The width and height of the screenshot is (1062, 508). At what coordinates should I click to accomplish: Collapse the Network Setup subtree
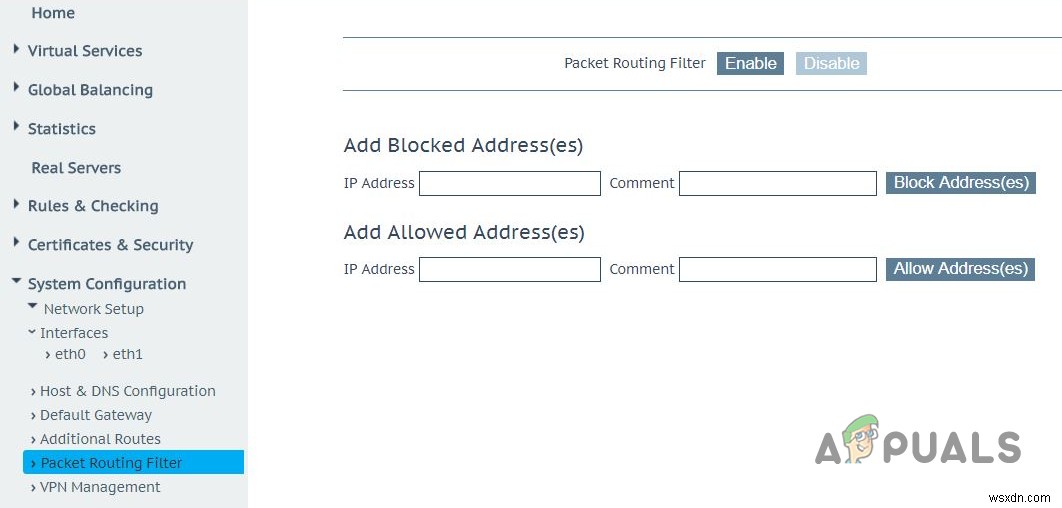(33, 307)
